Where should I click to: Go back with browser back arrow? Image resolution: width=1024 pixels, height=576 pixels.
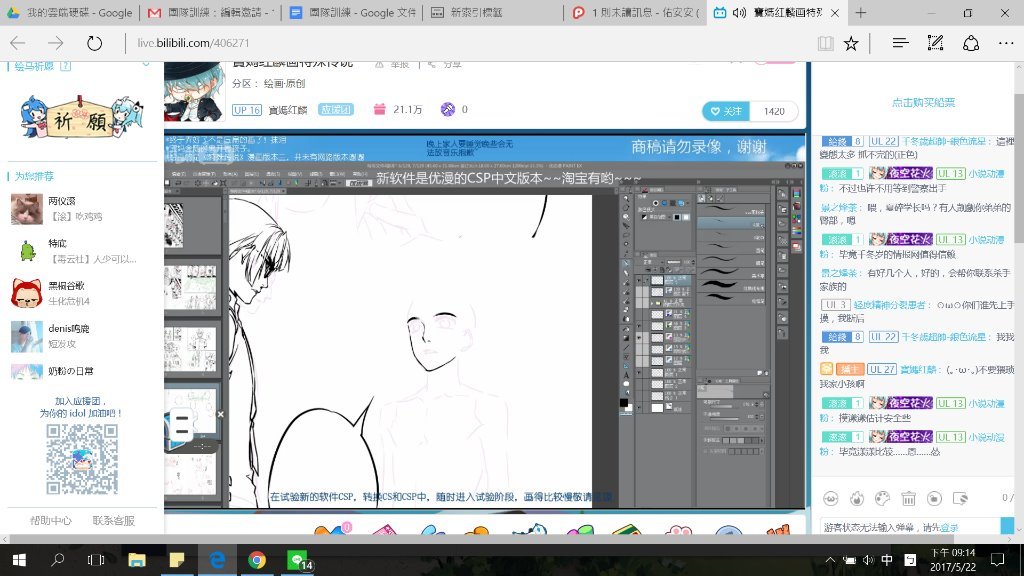click(18, 43)
